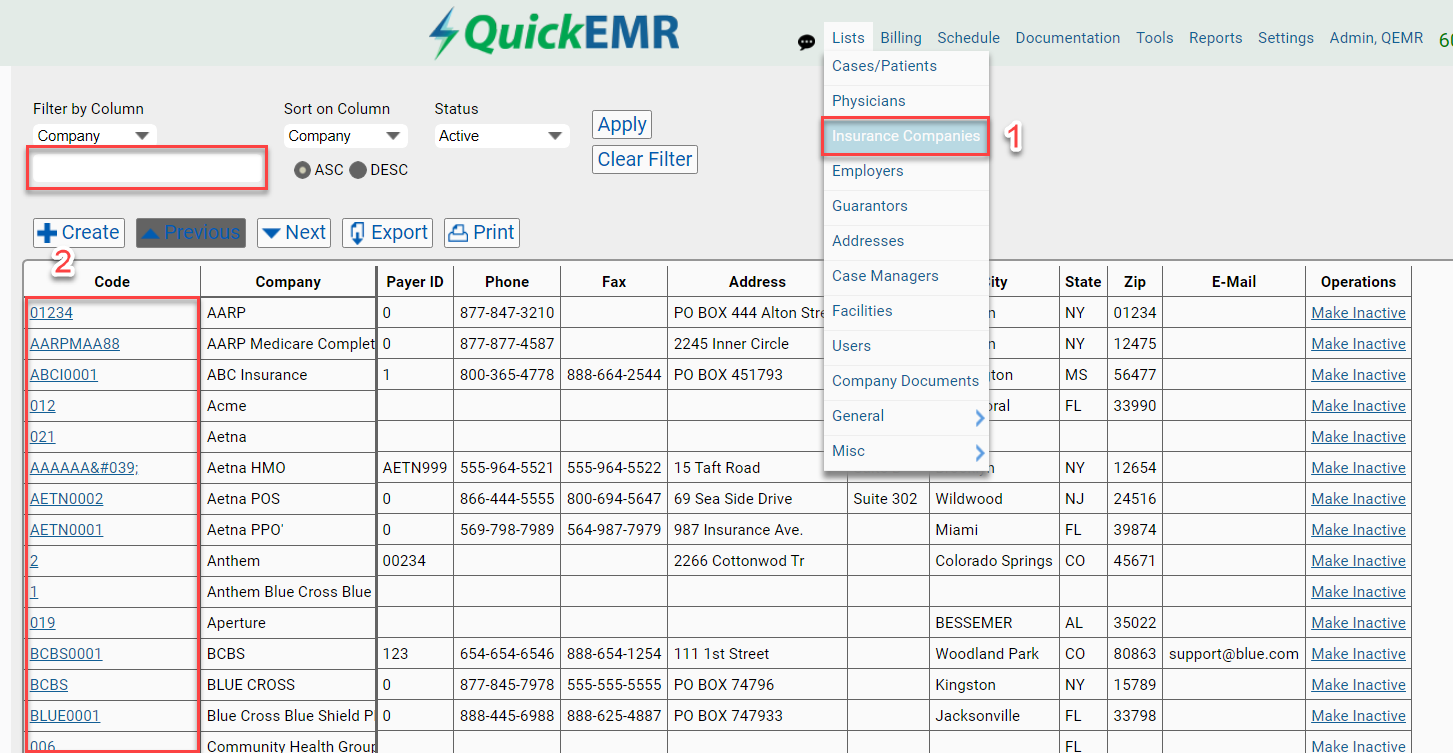The image size is (1453, 753).
Task: Select the ASC sort order radio button
Action: [302, 170]
